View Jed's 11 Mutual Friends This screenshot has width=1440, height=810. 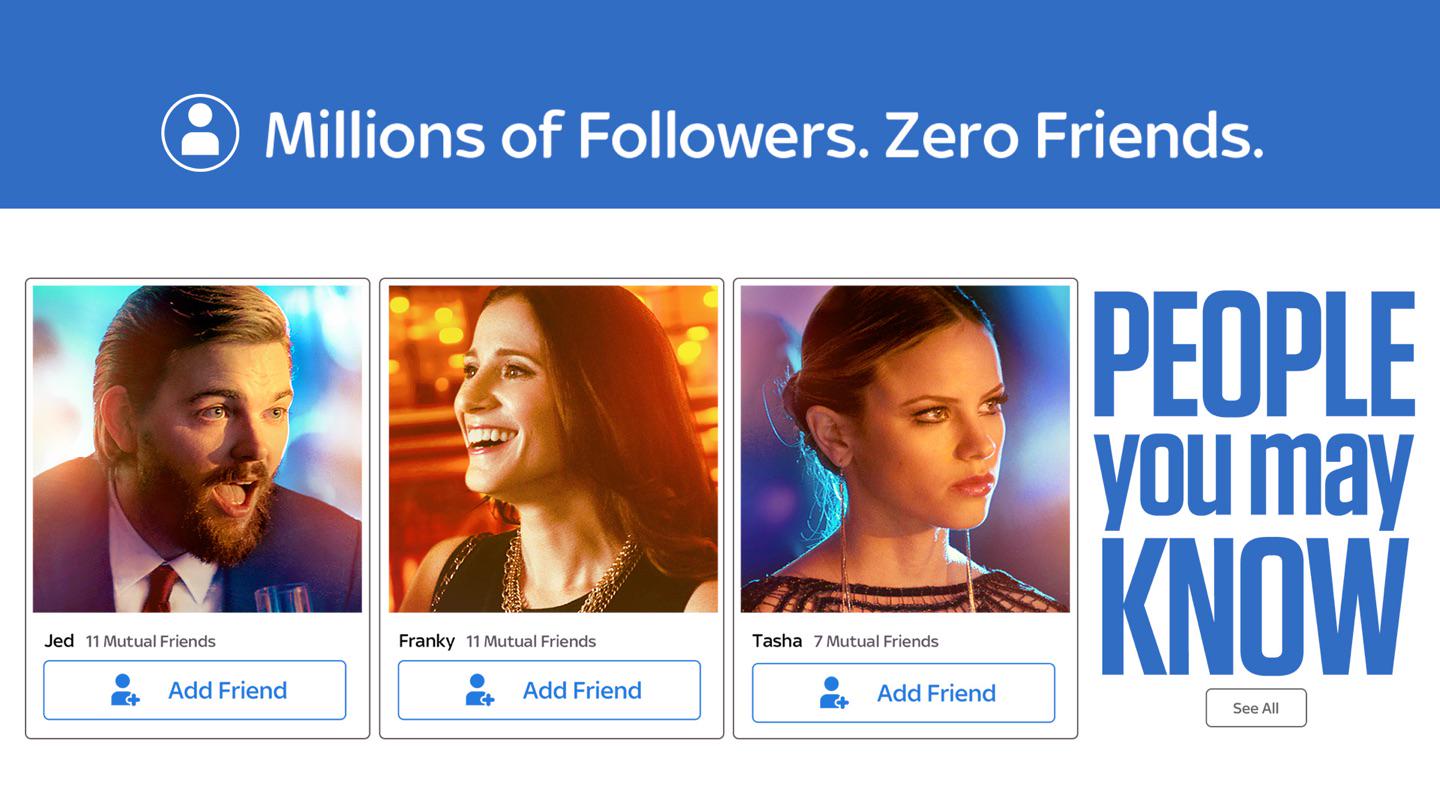pos(151,642)
